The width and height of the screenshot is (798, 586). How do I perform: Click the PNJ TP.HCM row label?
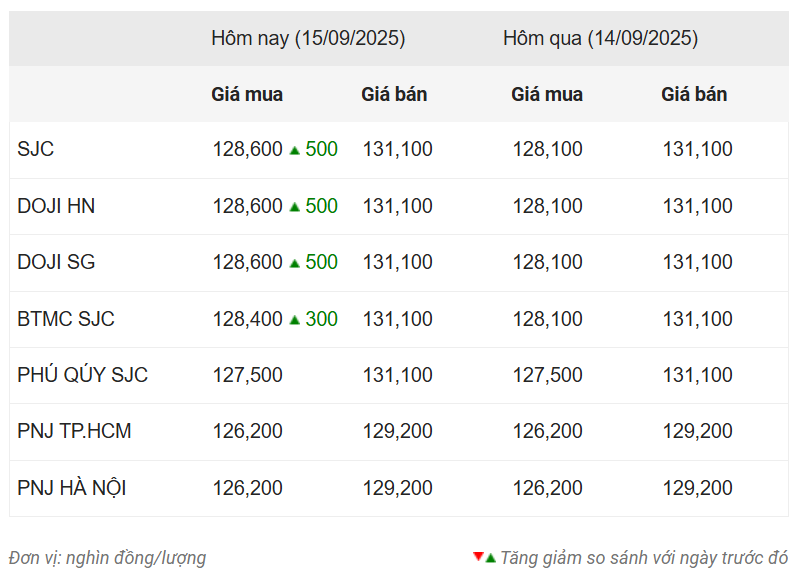click(x=74, y=431)
